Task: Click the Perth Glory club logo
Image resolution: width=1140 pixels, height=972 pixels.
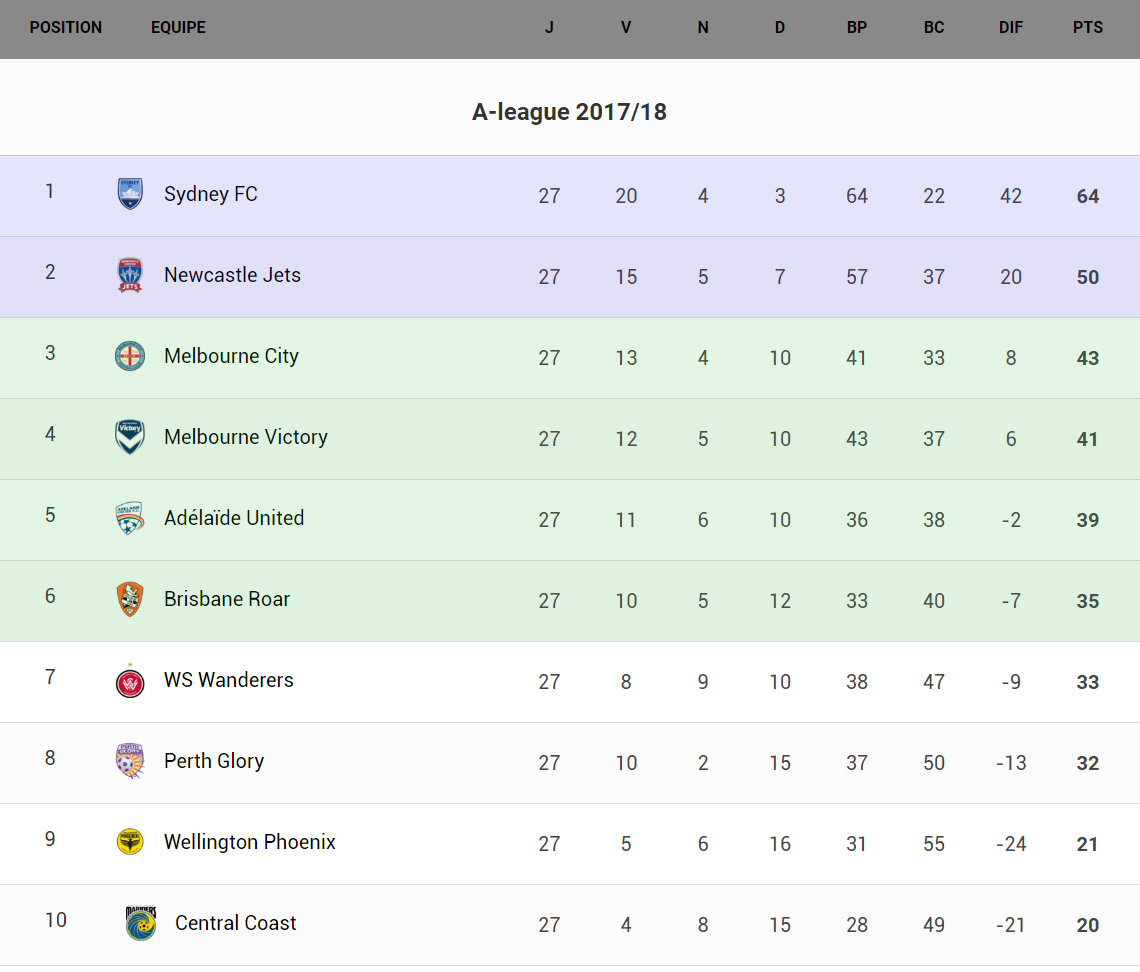Action: pos(130,761)
